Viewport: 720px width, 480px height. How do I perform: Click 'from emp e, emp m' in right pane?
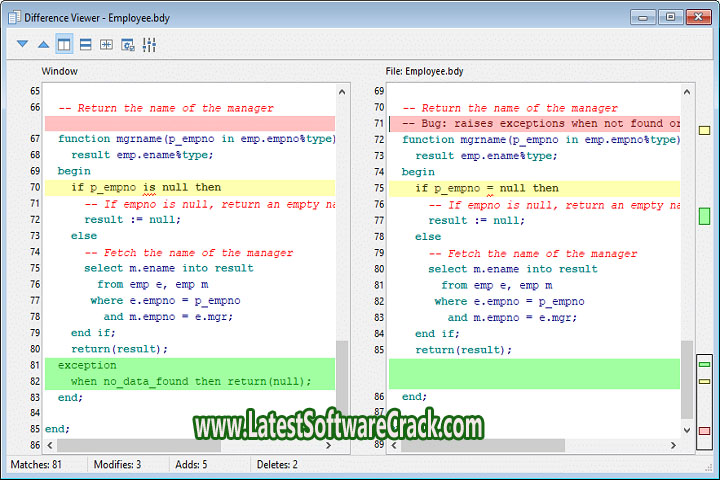pos(497,285)
